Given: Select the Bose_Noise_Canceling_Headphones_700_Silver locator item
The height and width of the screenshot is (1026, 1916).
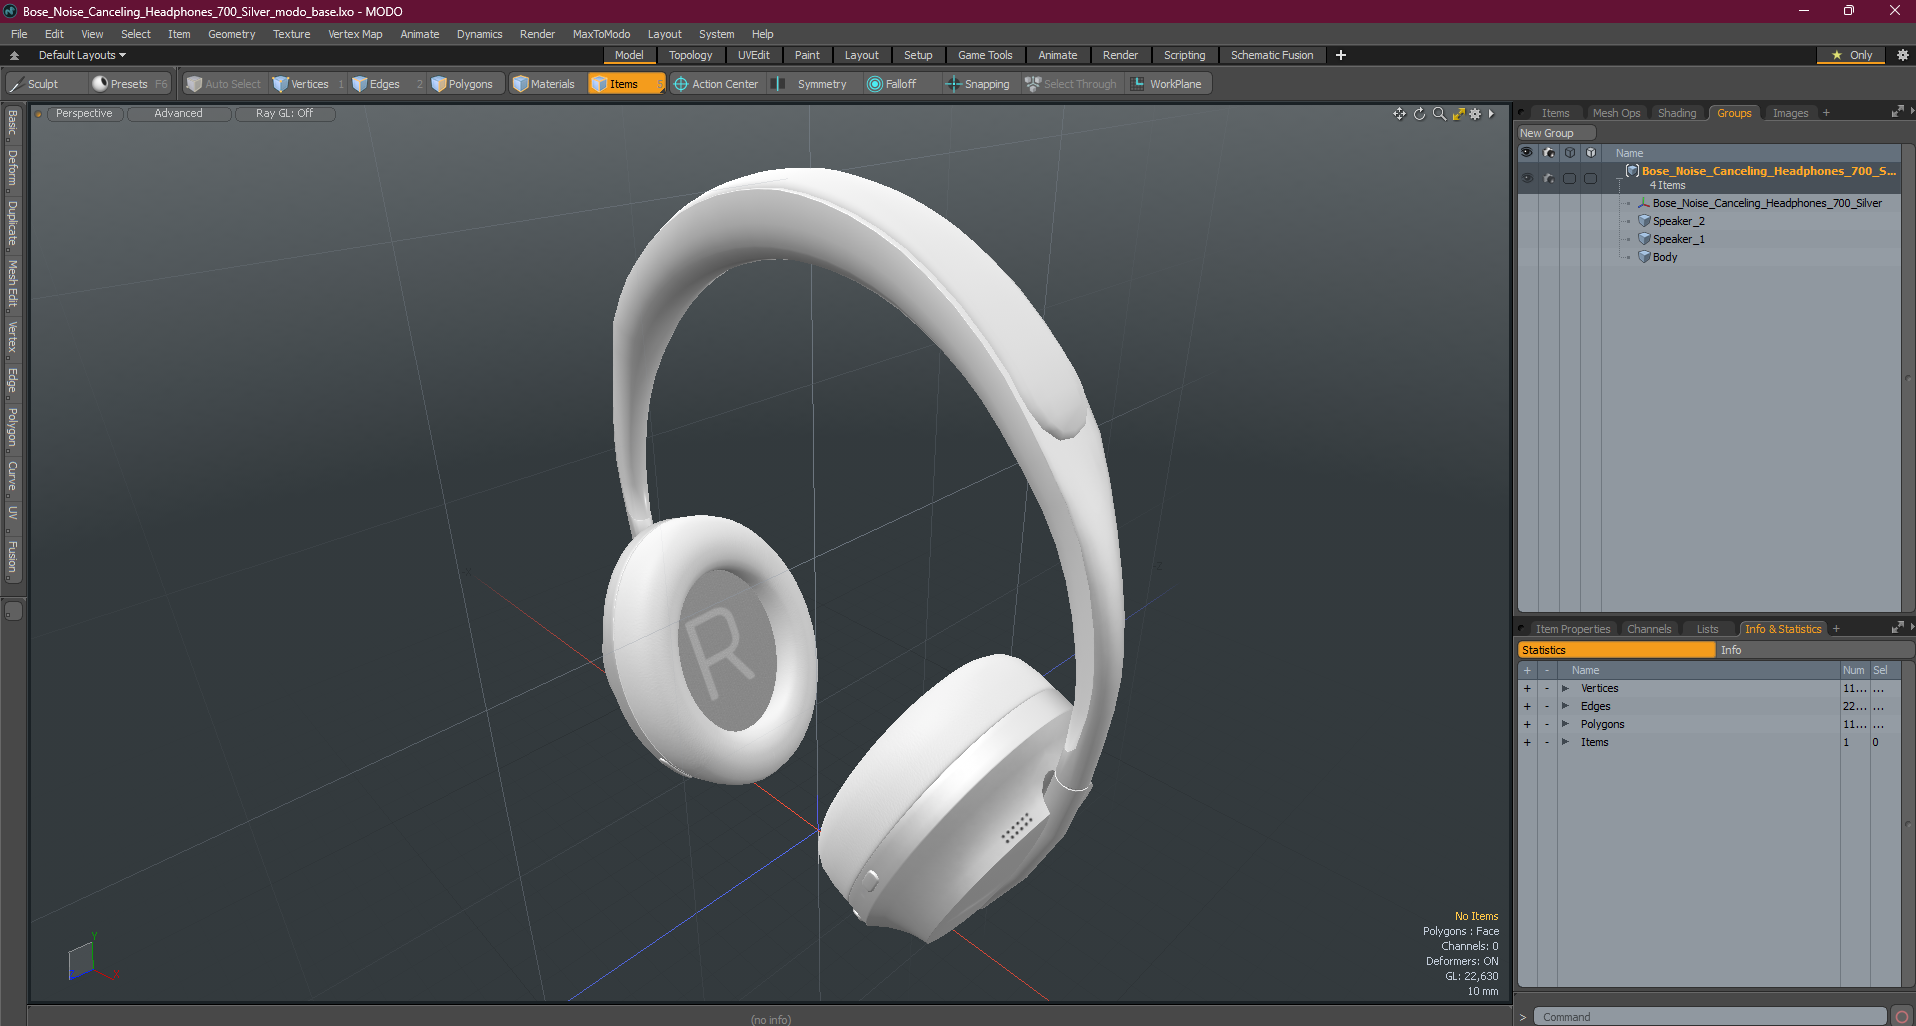Looking at the screenshot, I should coord(1766,203).
